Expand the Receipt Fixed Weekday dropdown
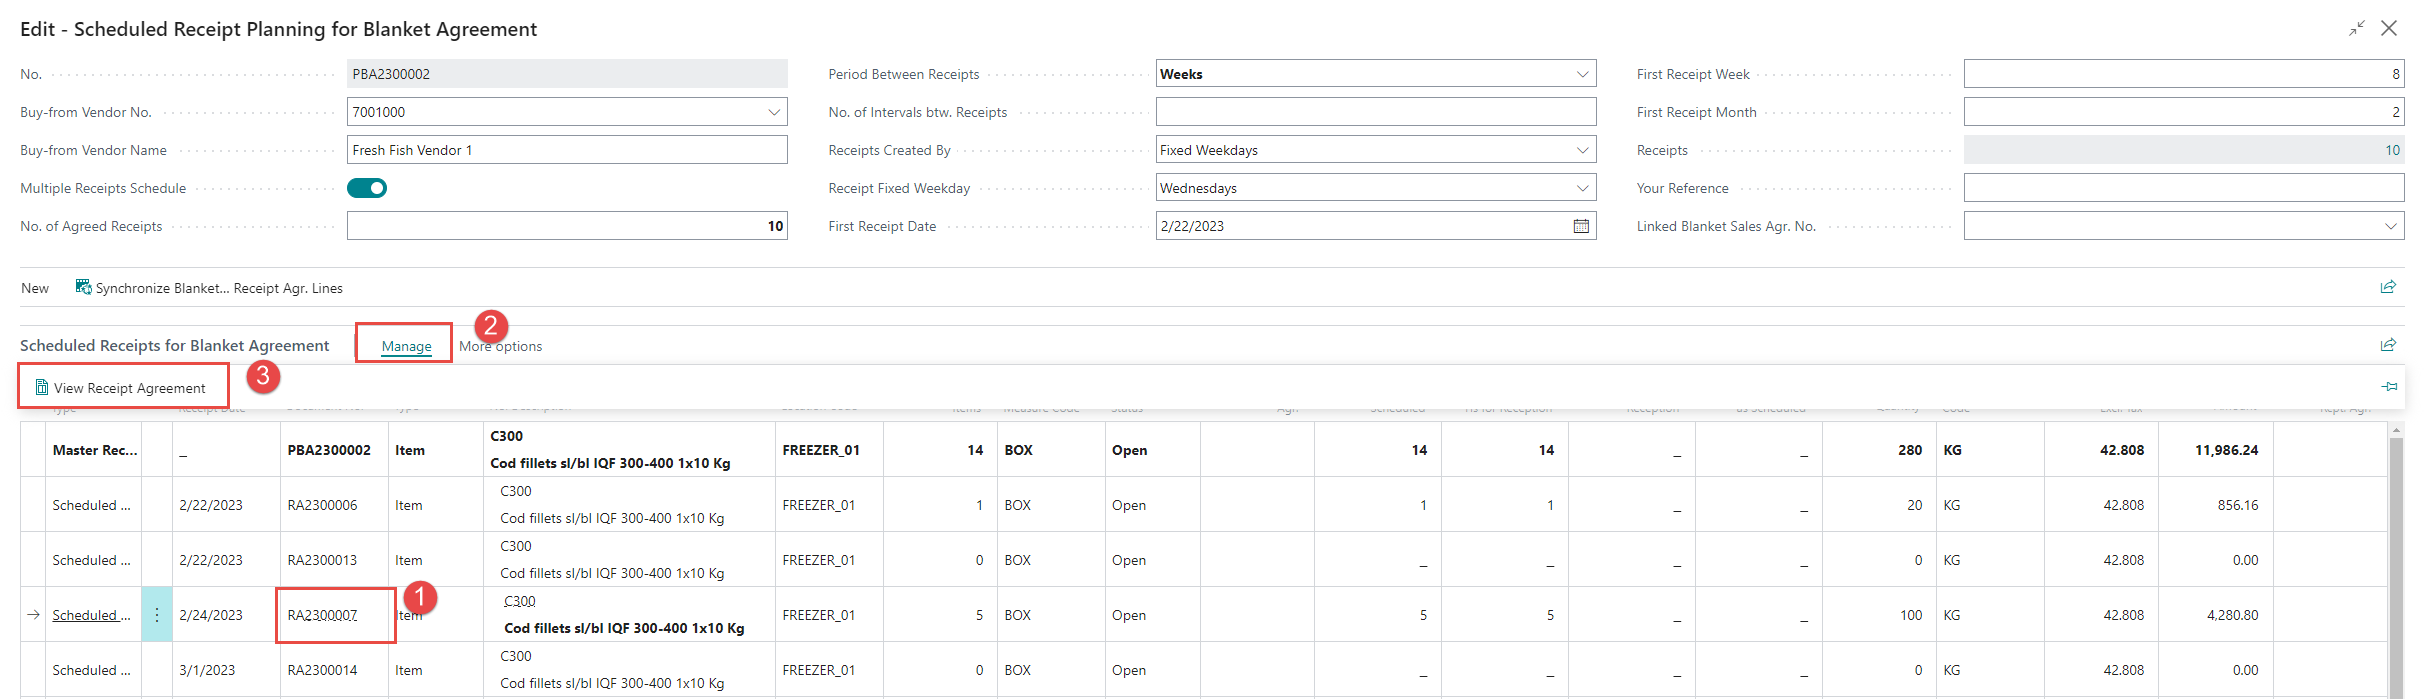 point(1582,188)
